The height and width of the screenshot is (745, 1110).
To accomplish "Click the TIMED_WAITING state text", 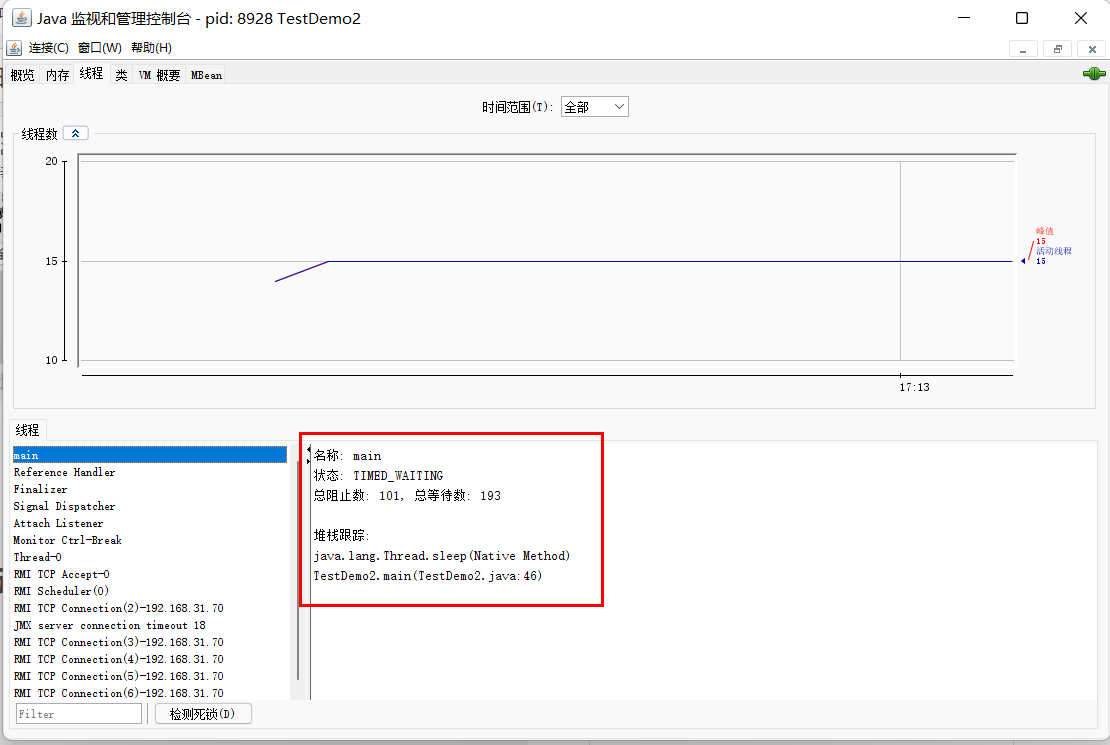I will pos(398,476).
